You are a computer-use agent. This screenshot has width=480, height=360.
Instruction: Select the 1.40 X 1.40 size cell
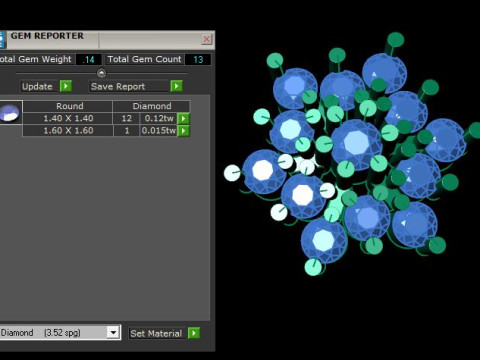coord(68,118)
